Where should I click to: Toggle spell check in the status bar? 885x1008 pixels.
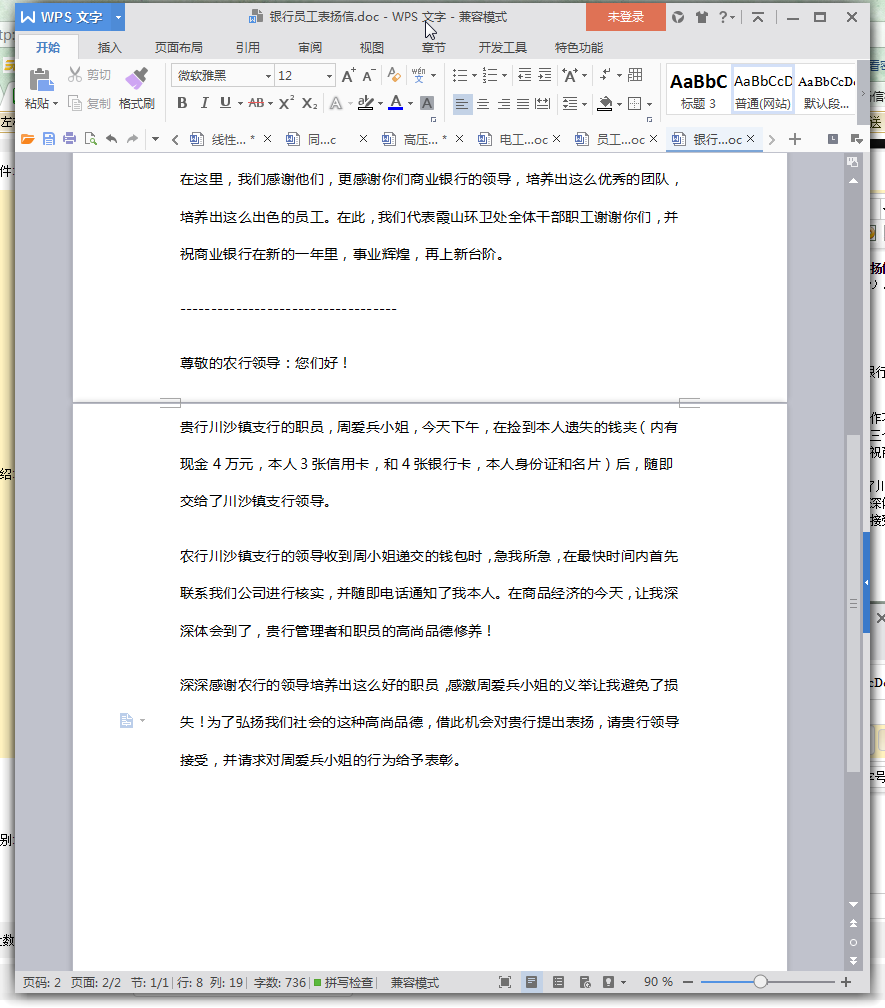point(344,982)
